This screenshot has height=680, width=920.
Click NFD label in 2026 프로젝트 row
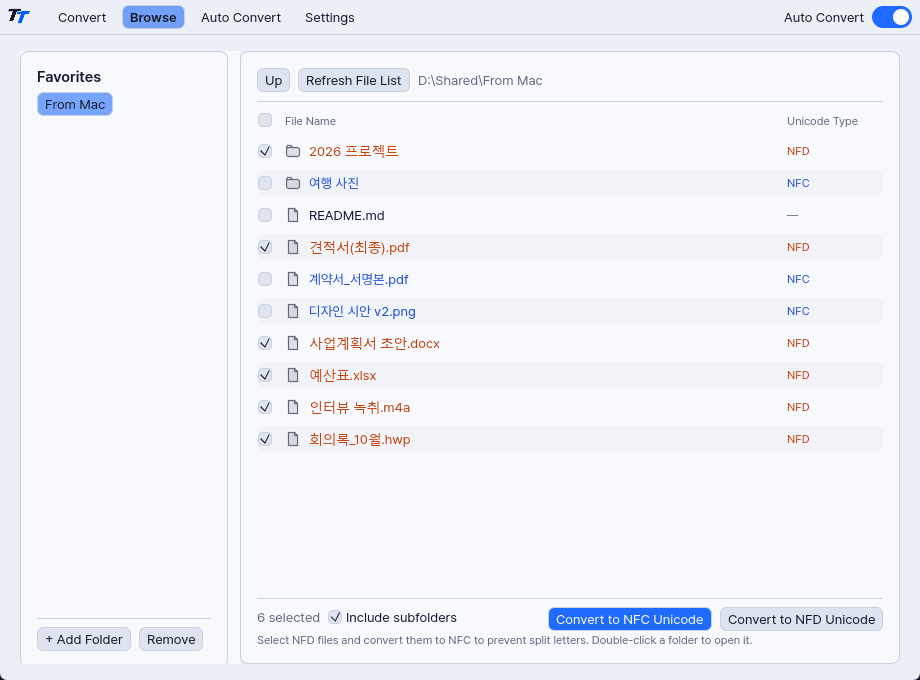click(x=798, y=151)
